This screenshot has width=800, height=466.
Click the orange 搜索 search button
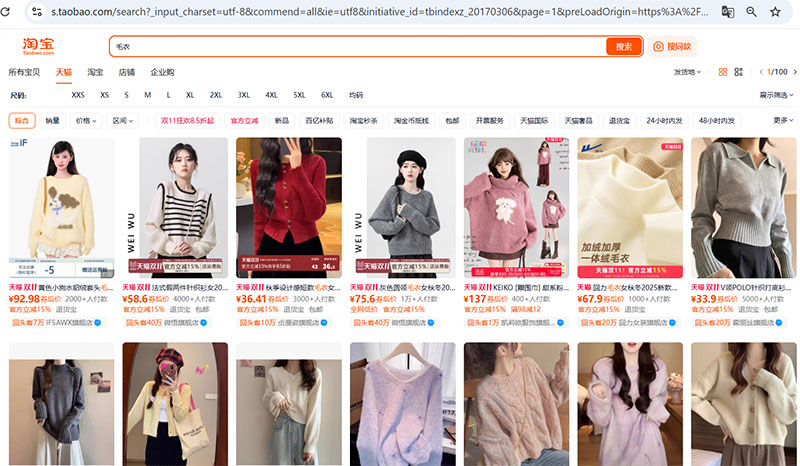[623, 47]
